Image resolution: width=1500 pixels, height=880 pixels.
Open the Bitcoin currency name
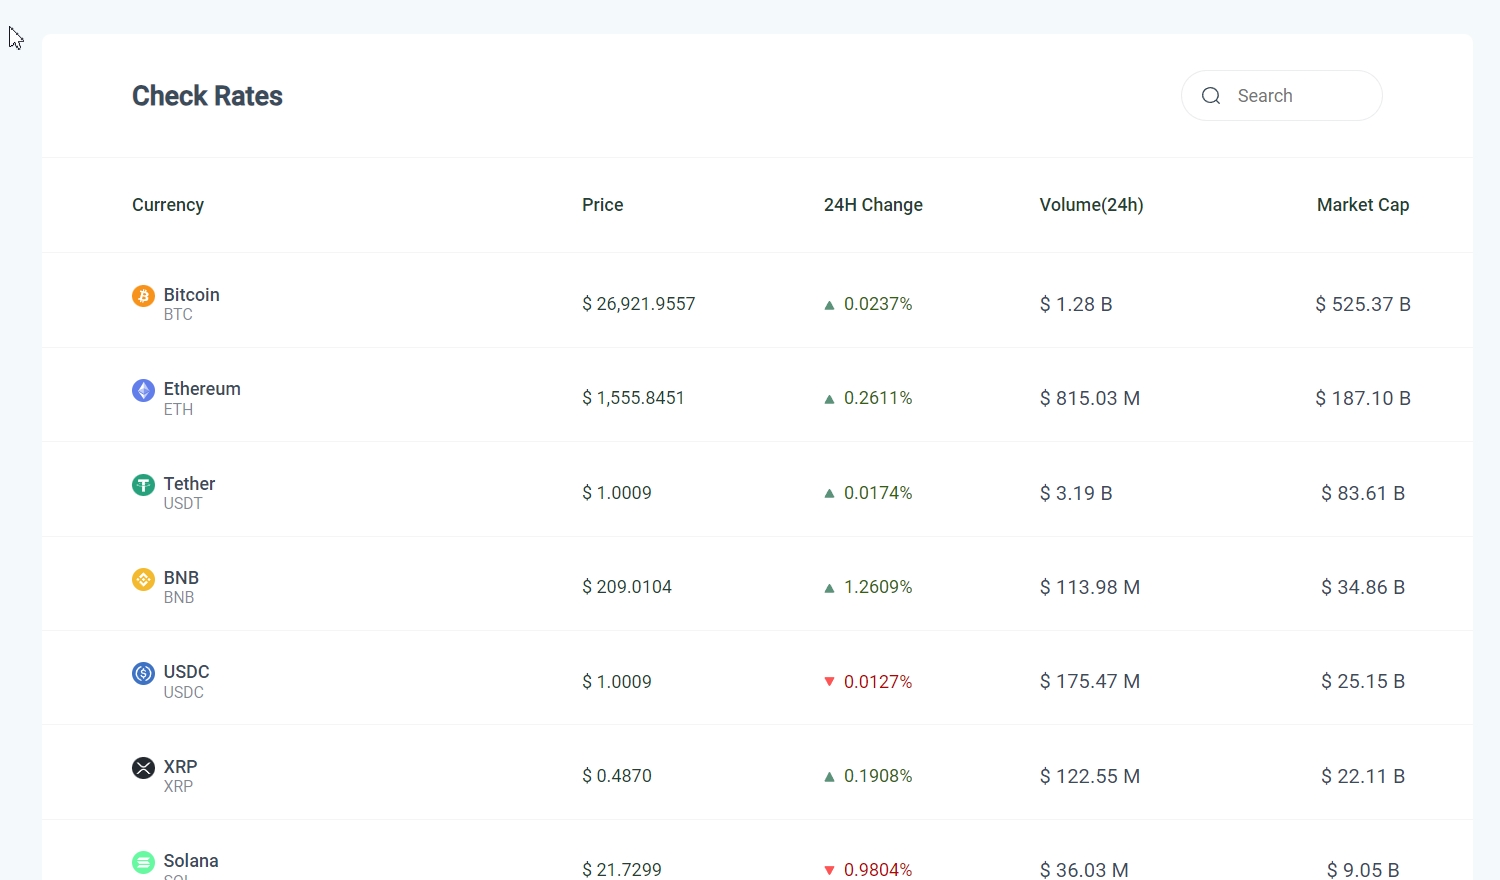coord(192,295)
